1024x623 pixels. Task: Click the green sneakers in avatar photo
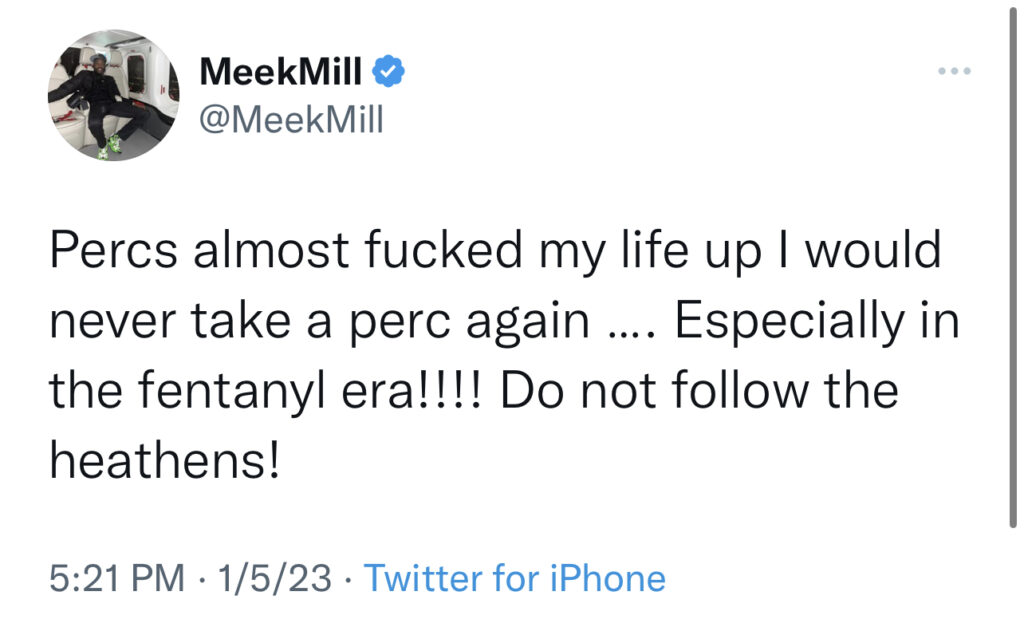[111, 147]
